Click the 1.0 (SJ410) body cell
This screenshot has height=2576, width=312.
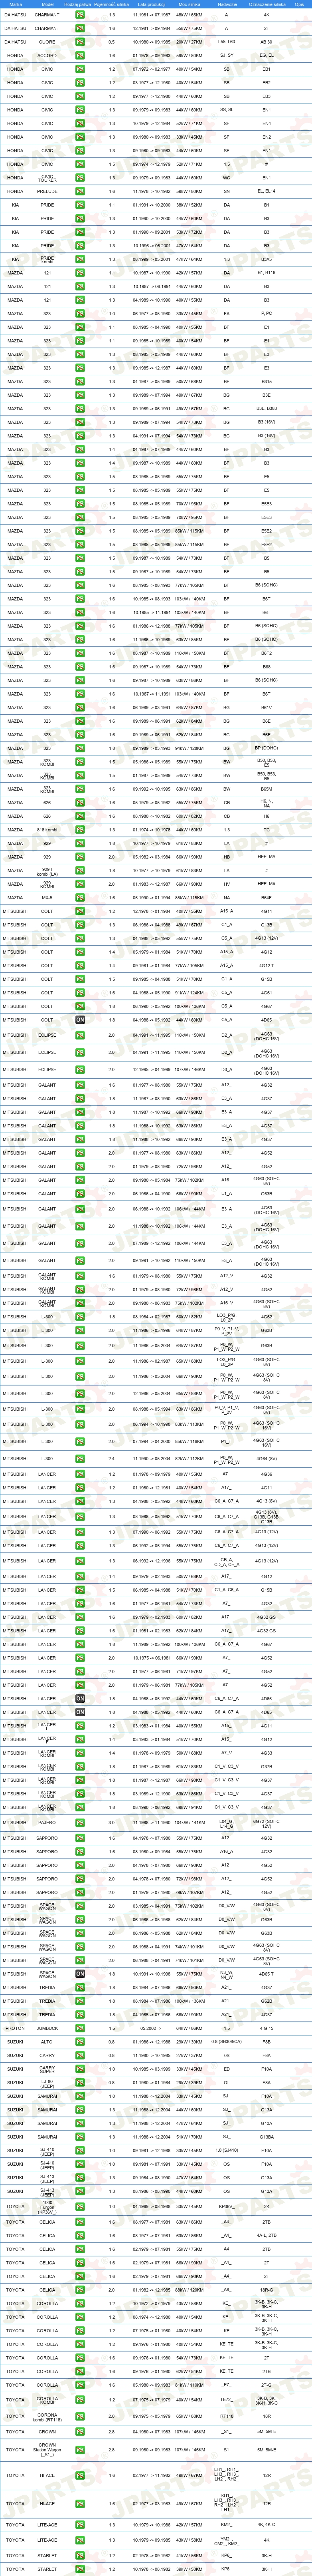(x=227, y=2150)
